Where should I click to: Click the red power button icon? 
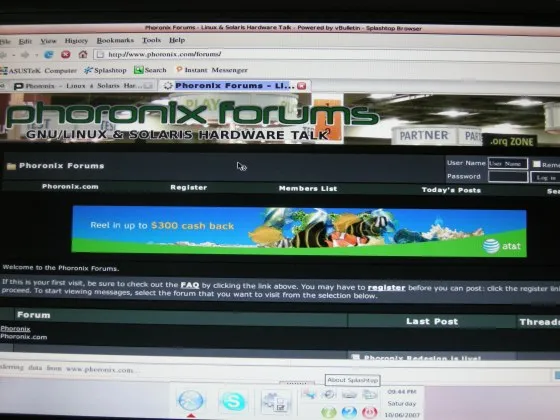(370, 412)
